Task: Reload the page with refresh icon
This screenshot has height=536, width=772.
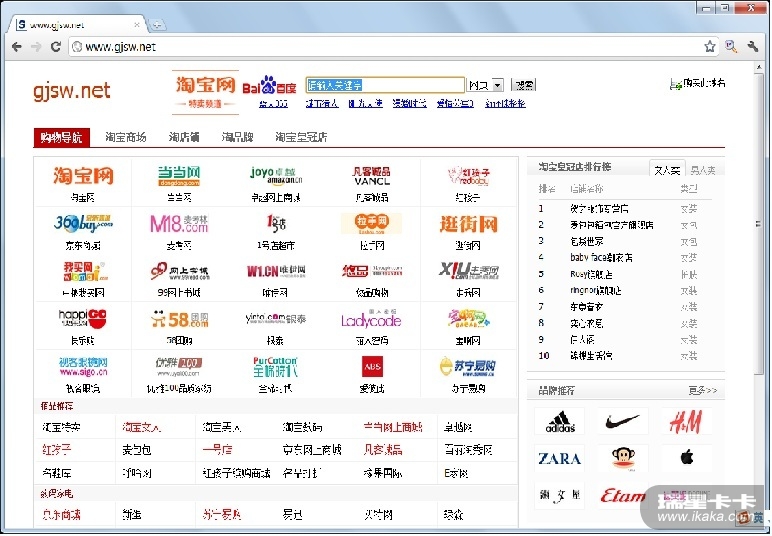Action: point(56,46)
